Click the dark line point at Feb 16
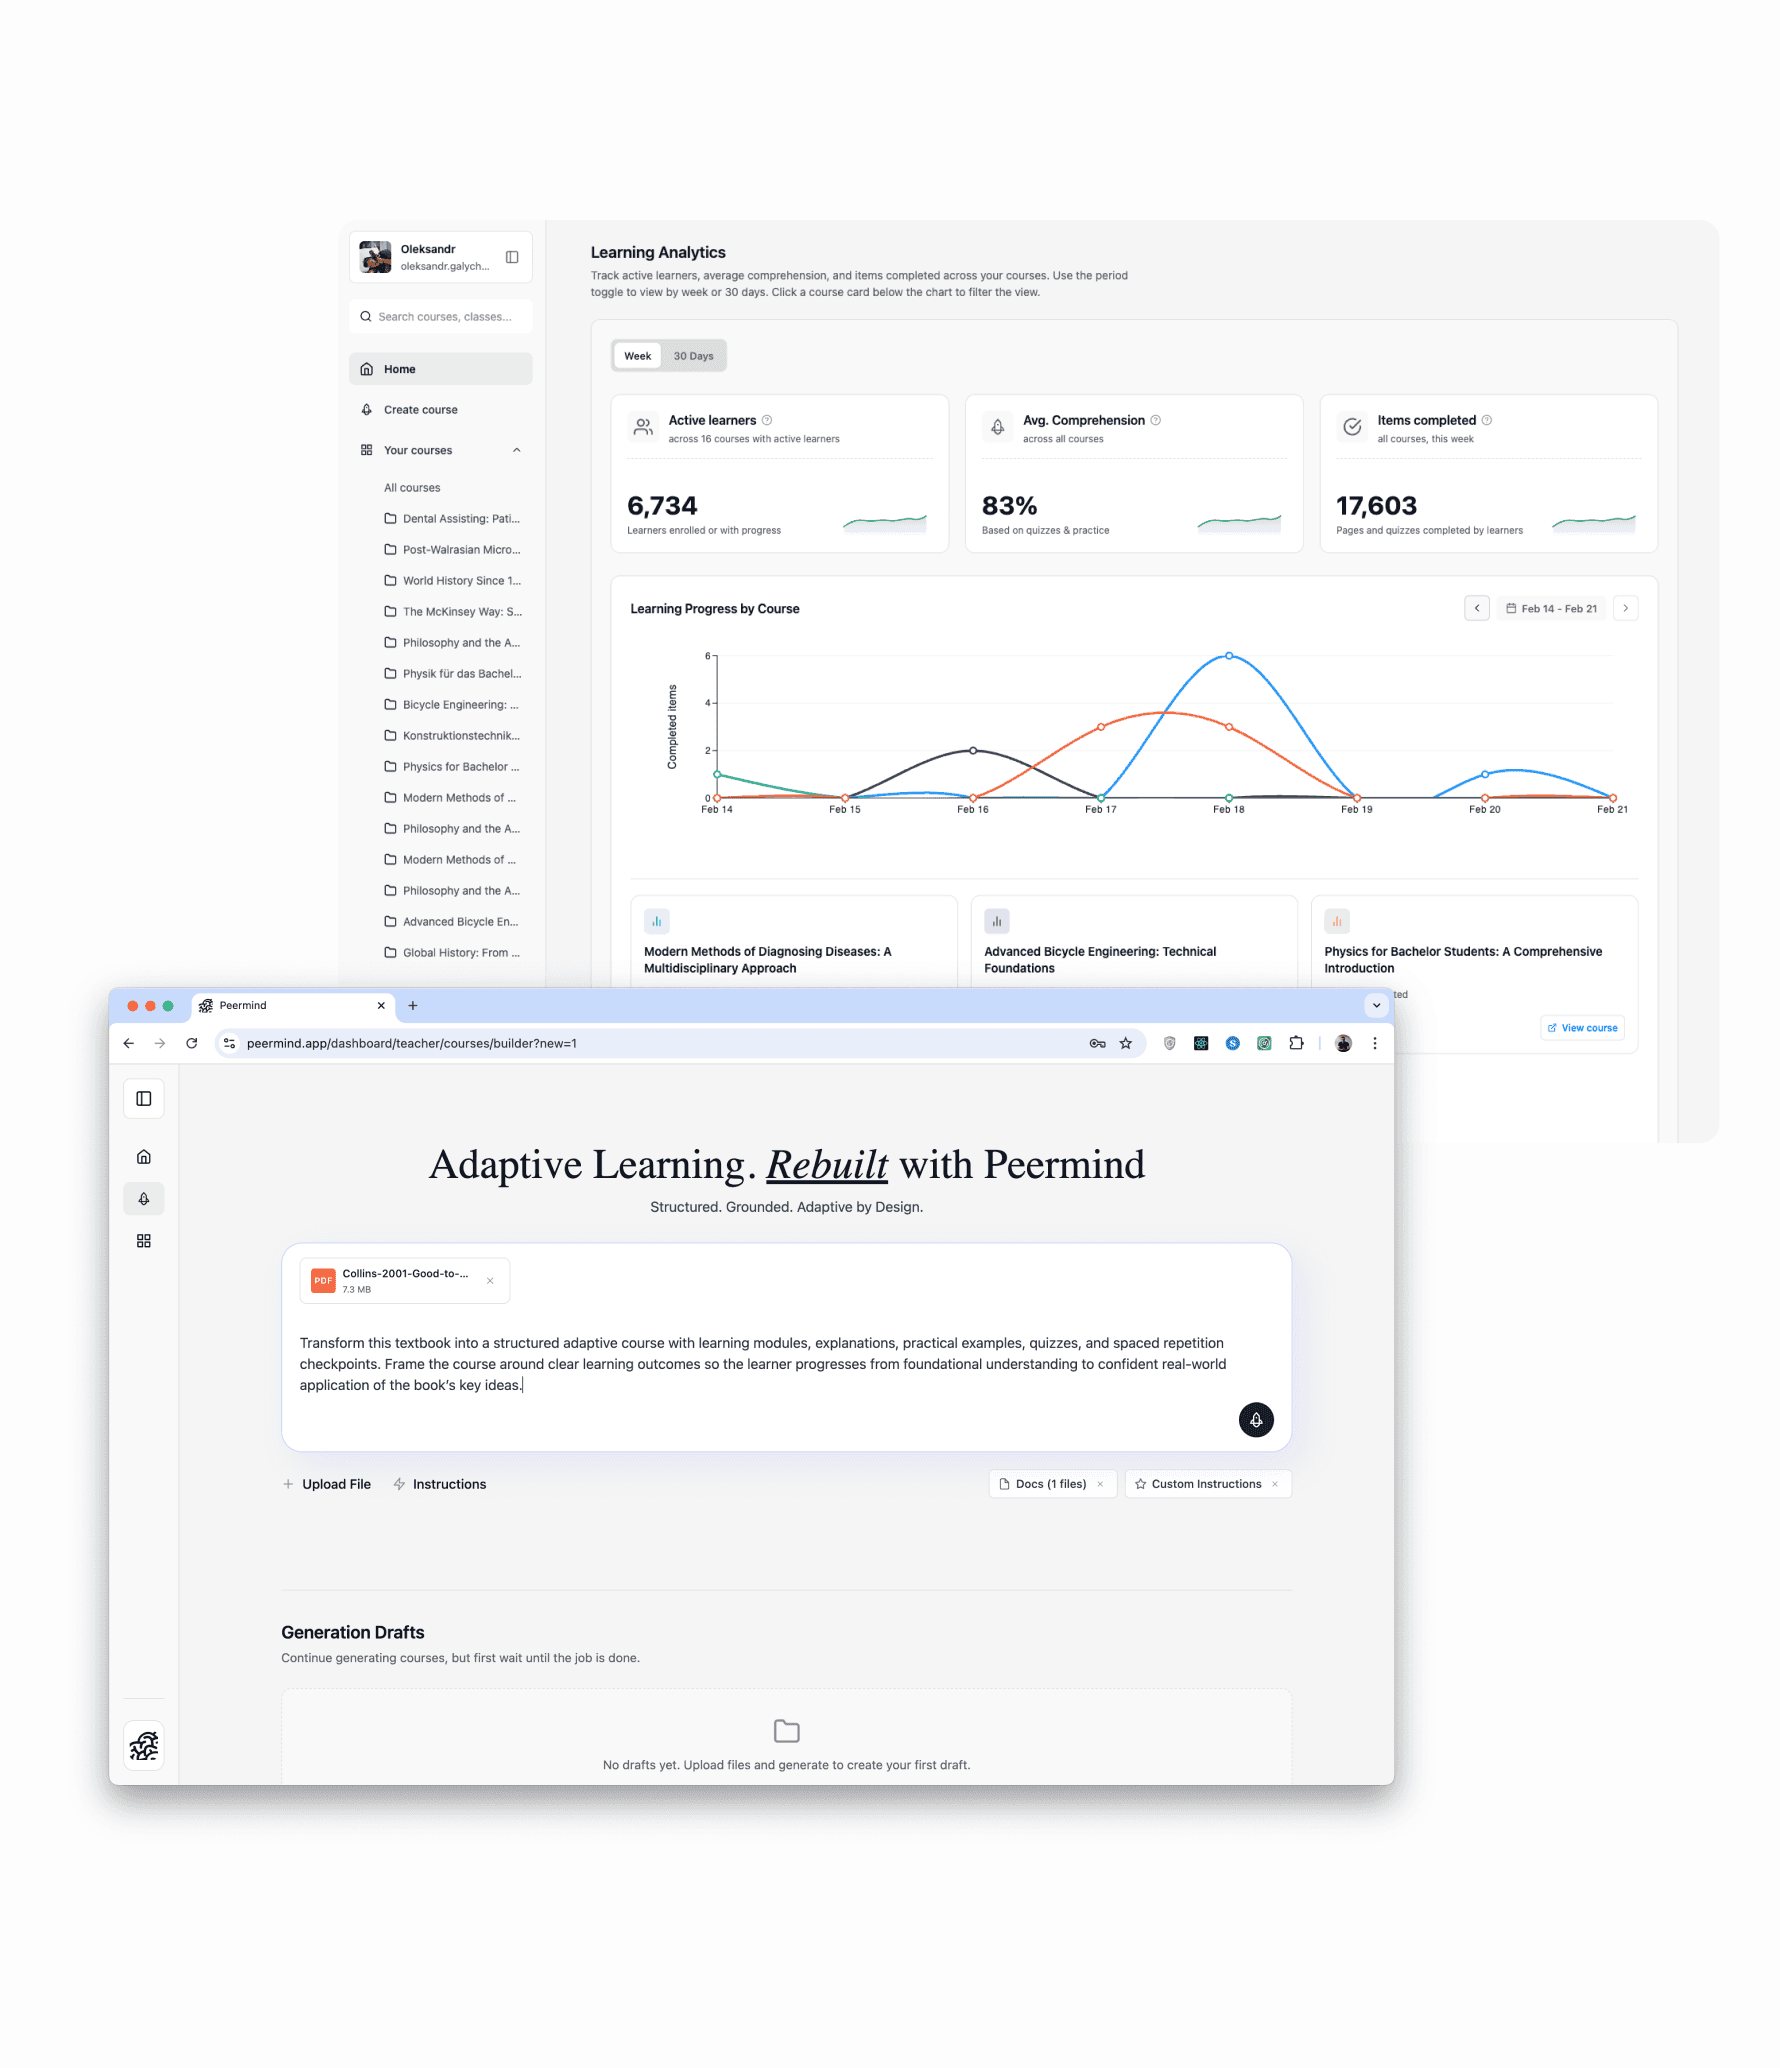 click(x=973, y=750)
